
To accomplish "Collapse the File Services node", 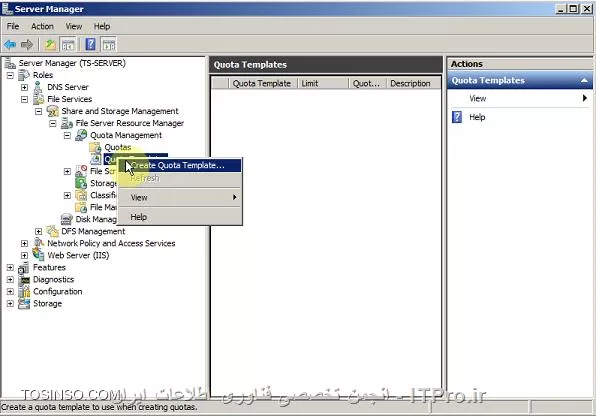I will [24, 99].
